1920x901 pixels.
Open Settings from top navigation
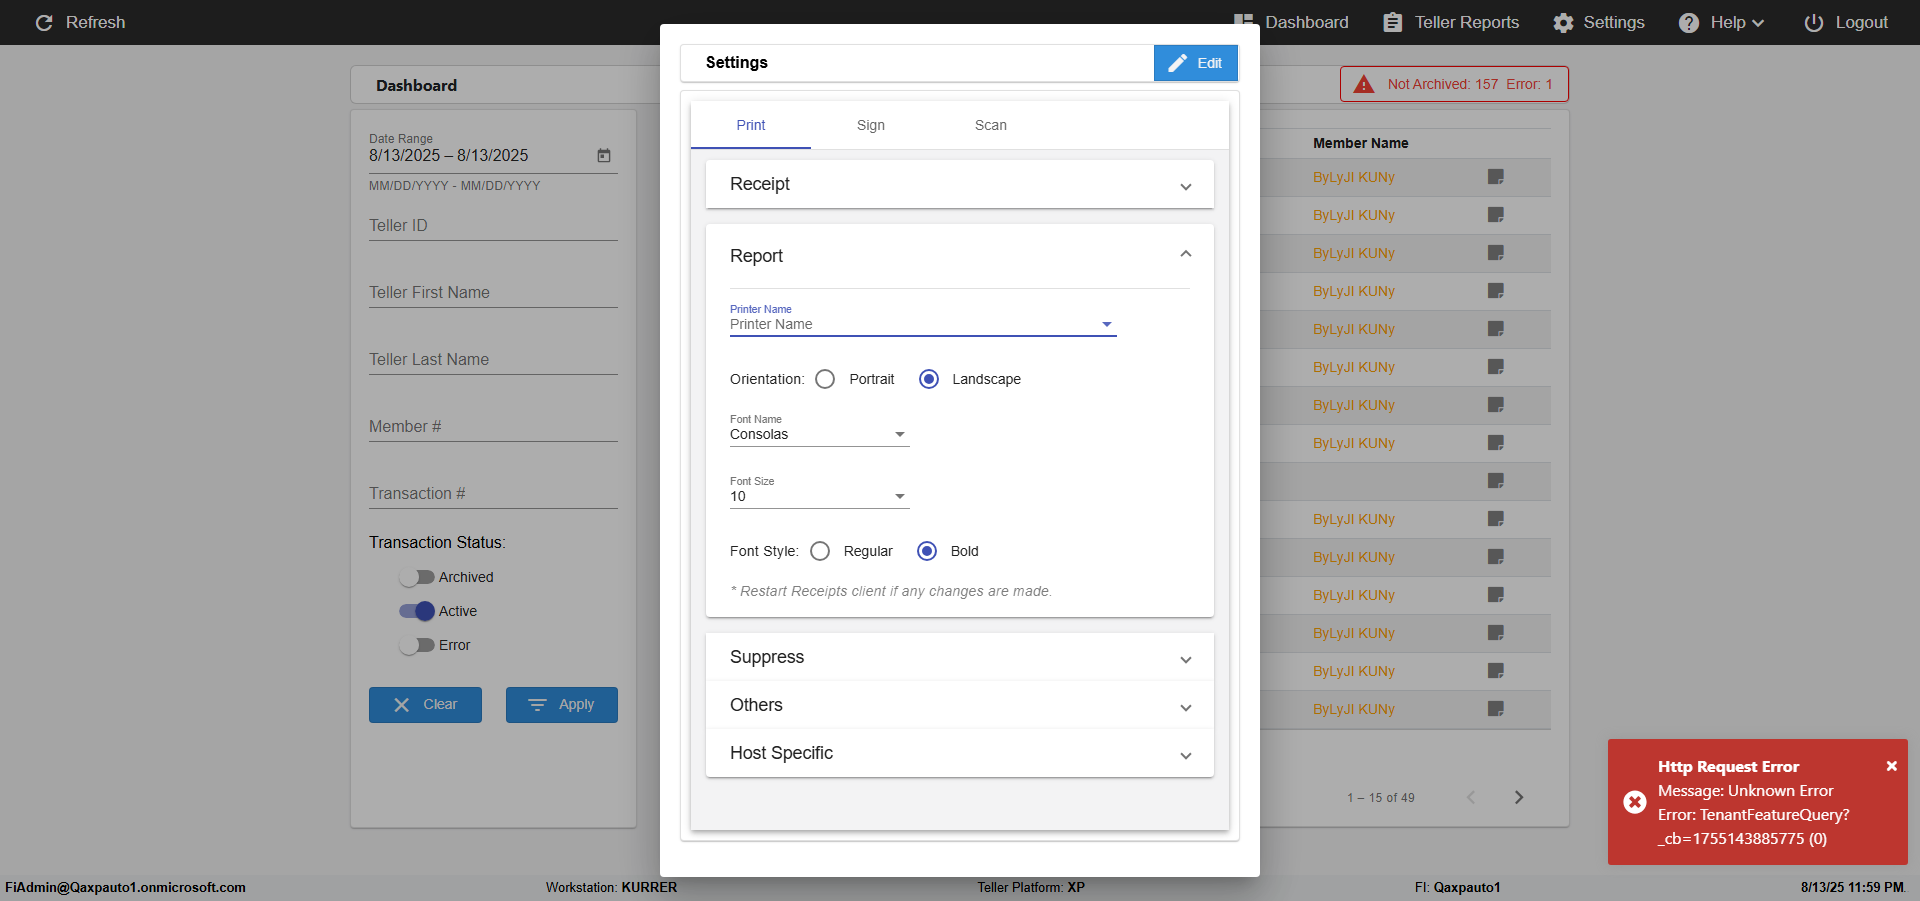(x=1599, y=22)
